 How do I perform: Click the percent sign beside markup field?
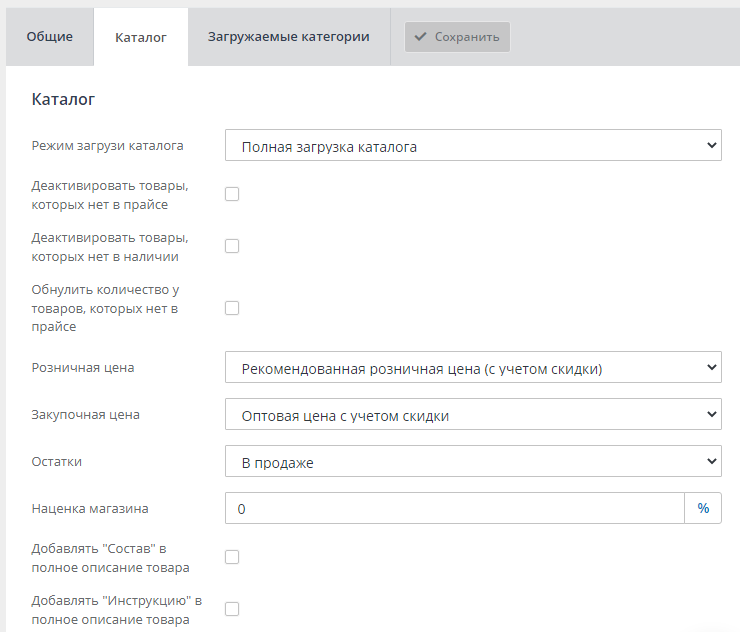pyautogui.click(x=703, y=509)
